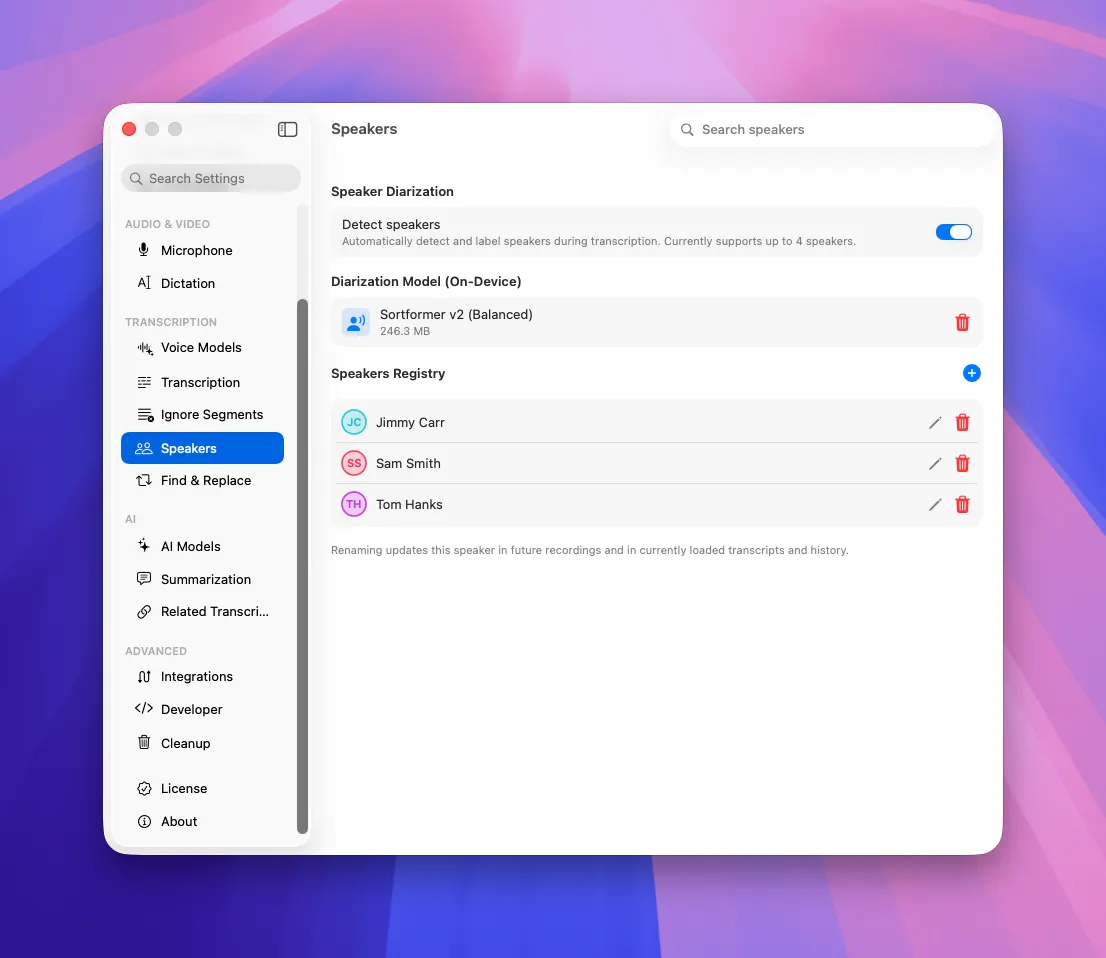The width and height of the screenshot is (1106, 958).
Task: Select the Sam Smith name text
Action: (x=408, y=463)
